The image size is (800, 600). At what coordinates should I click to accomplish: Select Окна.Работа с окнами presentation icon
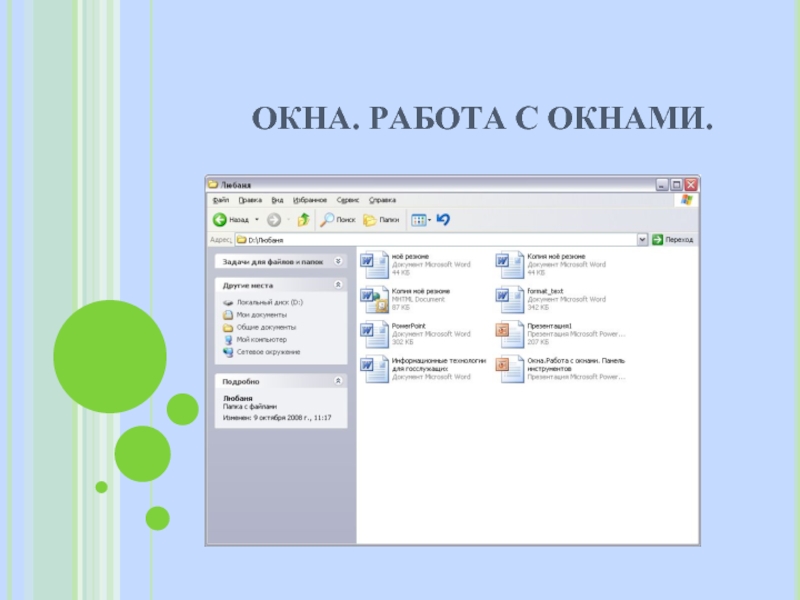coord(510,368)
